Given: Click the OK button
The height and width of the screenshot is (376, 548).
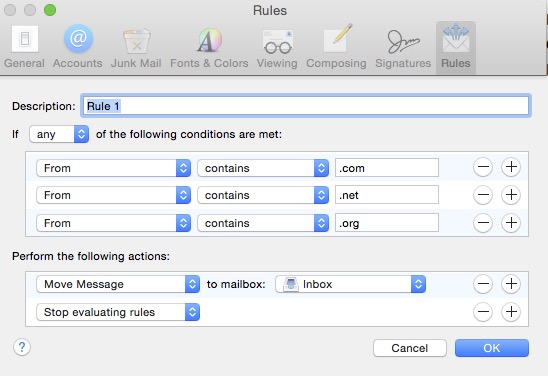Looking at the screenshot, I should tap(492, 348).
